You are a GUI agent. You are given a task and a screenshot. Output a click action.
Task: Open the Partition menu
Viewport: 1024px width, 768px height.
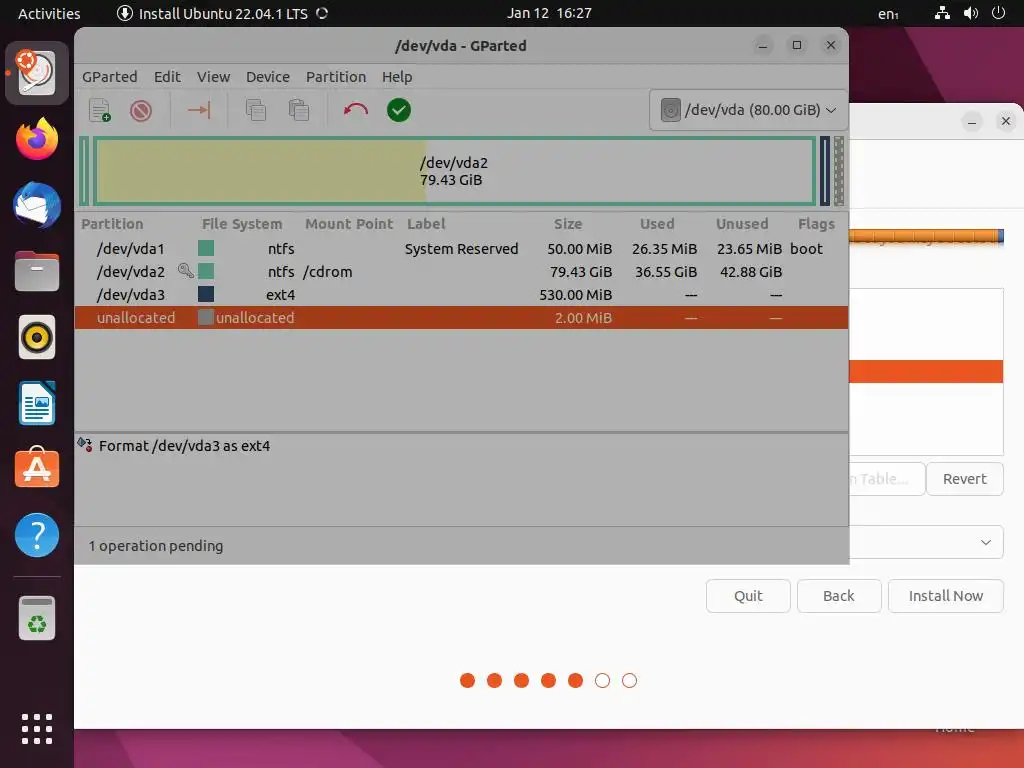[336, 76]
